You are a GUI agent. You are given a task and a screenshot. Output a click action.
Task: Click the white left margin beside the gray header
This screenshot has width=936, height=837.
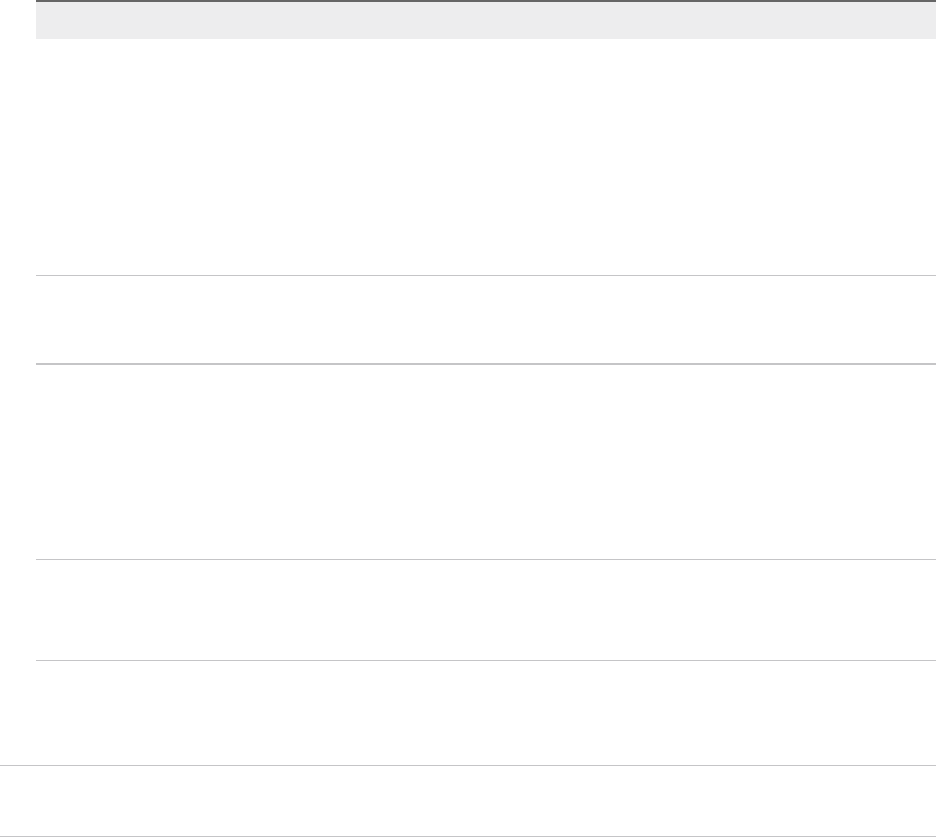pos(17,21)
